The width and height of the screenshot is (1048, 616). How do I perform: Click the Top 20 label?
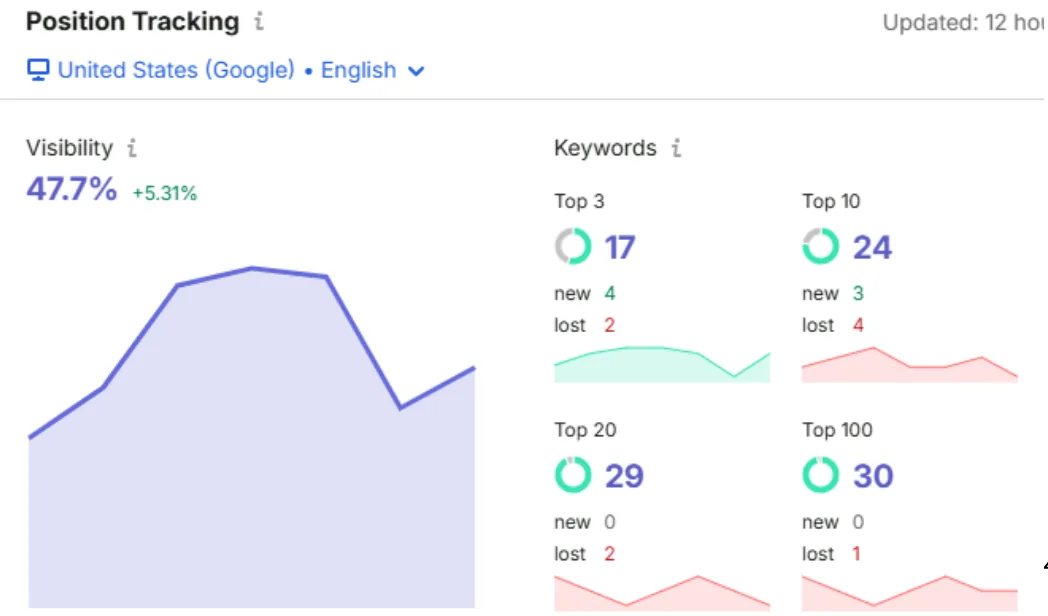click(585, 430)
